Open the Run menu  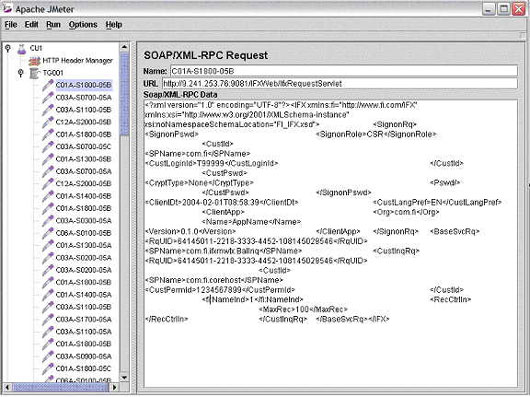coord(53,25)
